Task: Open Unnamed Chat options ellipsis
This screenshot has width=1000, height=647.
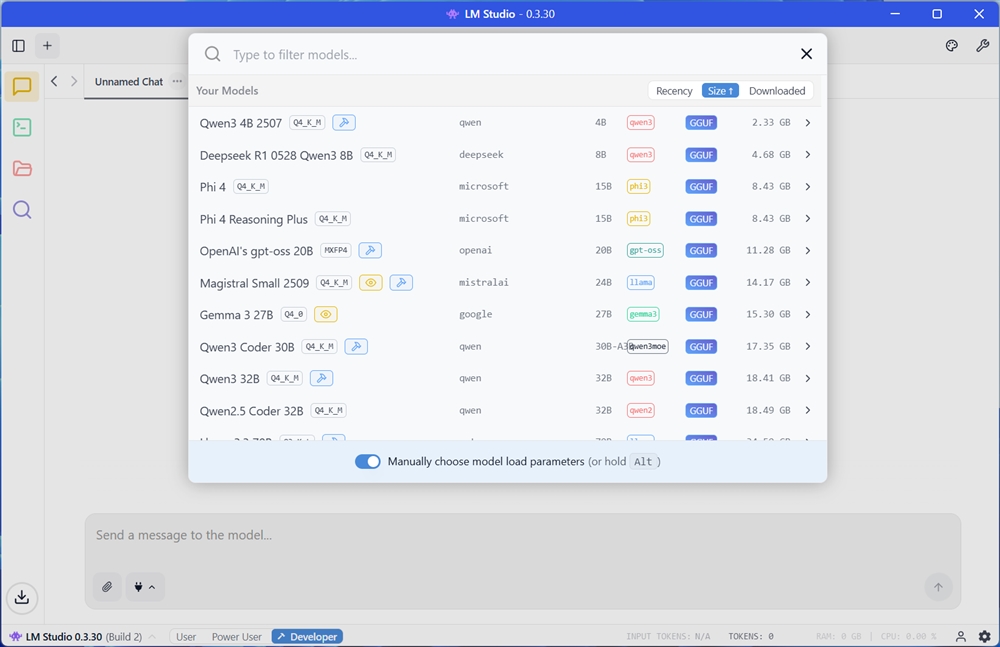Action: pyautogui.click(x=177, y=81)
